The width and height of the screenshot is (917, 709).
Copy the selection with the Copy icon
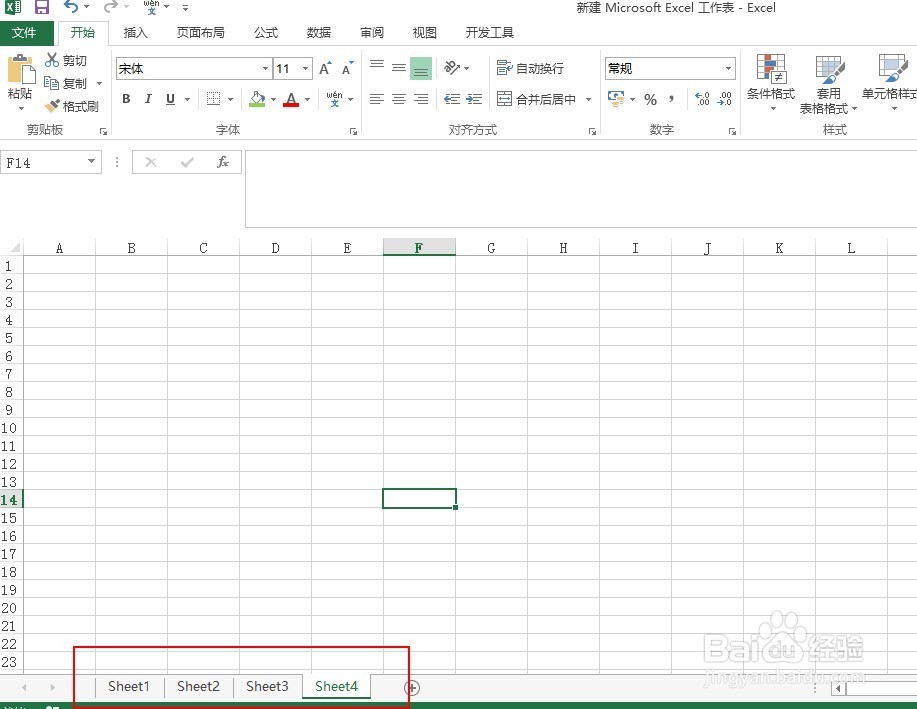coord(51,83)
